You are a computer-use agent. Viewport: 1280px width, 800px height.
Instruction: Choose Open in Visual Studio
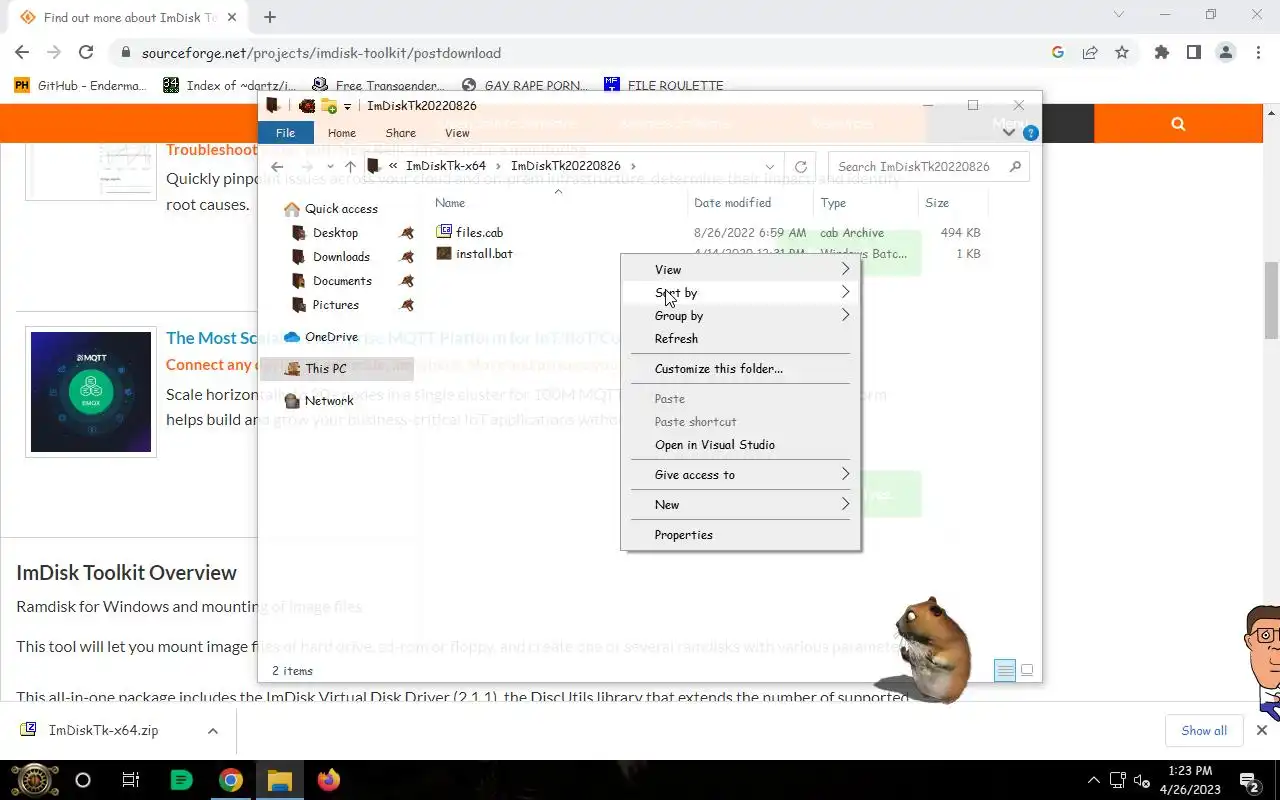741,444
